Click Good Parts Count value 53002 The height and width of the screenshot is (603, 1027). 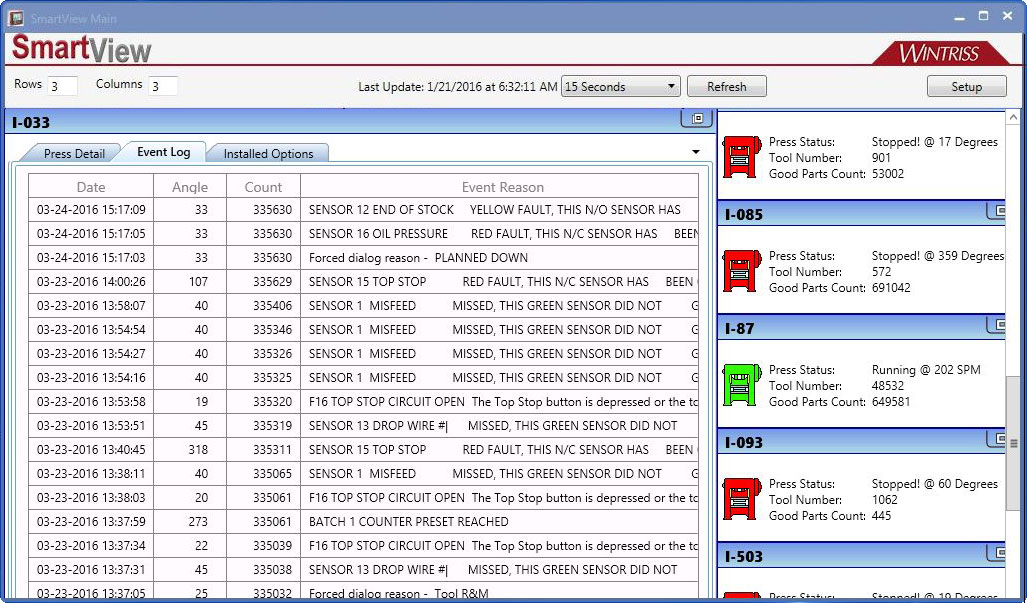point(887,174)
